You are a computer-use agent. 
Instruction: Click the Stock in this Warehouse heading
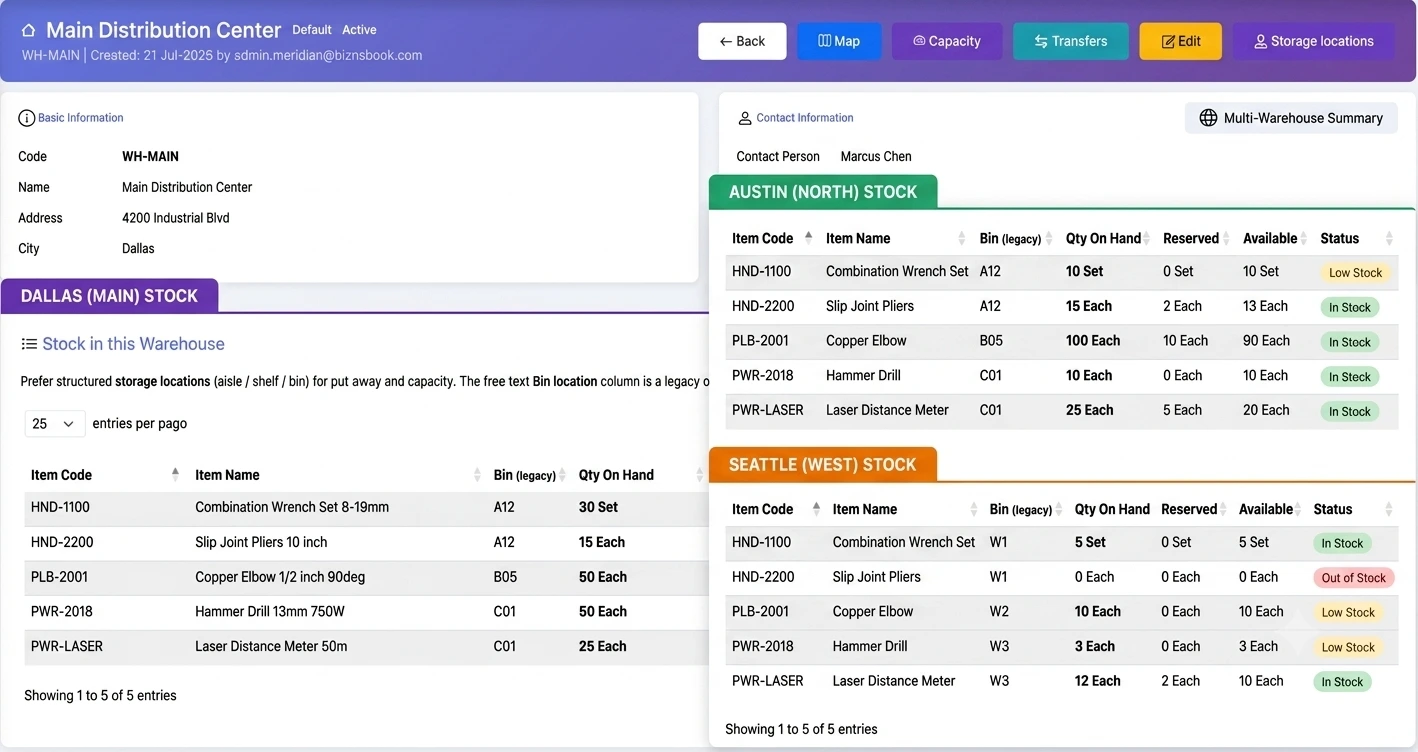(x=133, y=344)
